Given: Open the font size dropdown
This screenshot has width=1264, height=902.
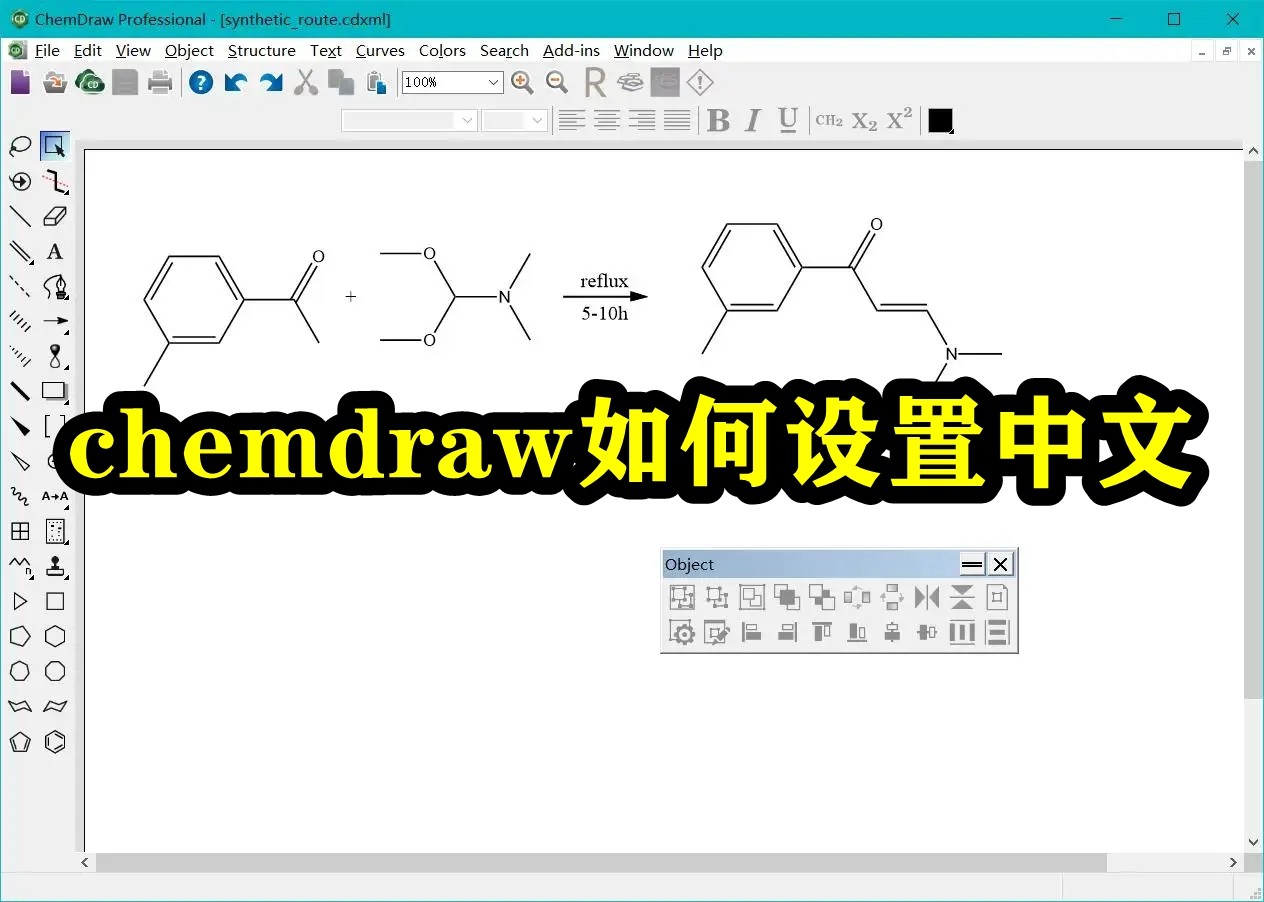Looking at the screenshot, I should point(538,121).
